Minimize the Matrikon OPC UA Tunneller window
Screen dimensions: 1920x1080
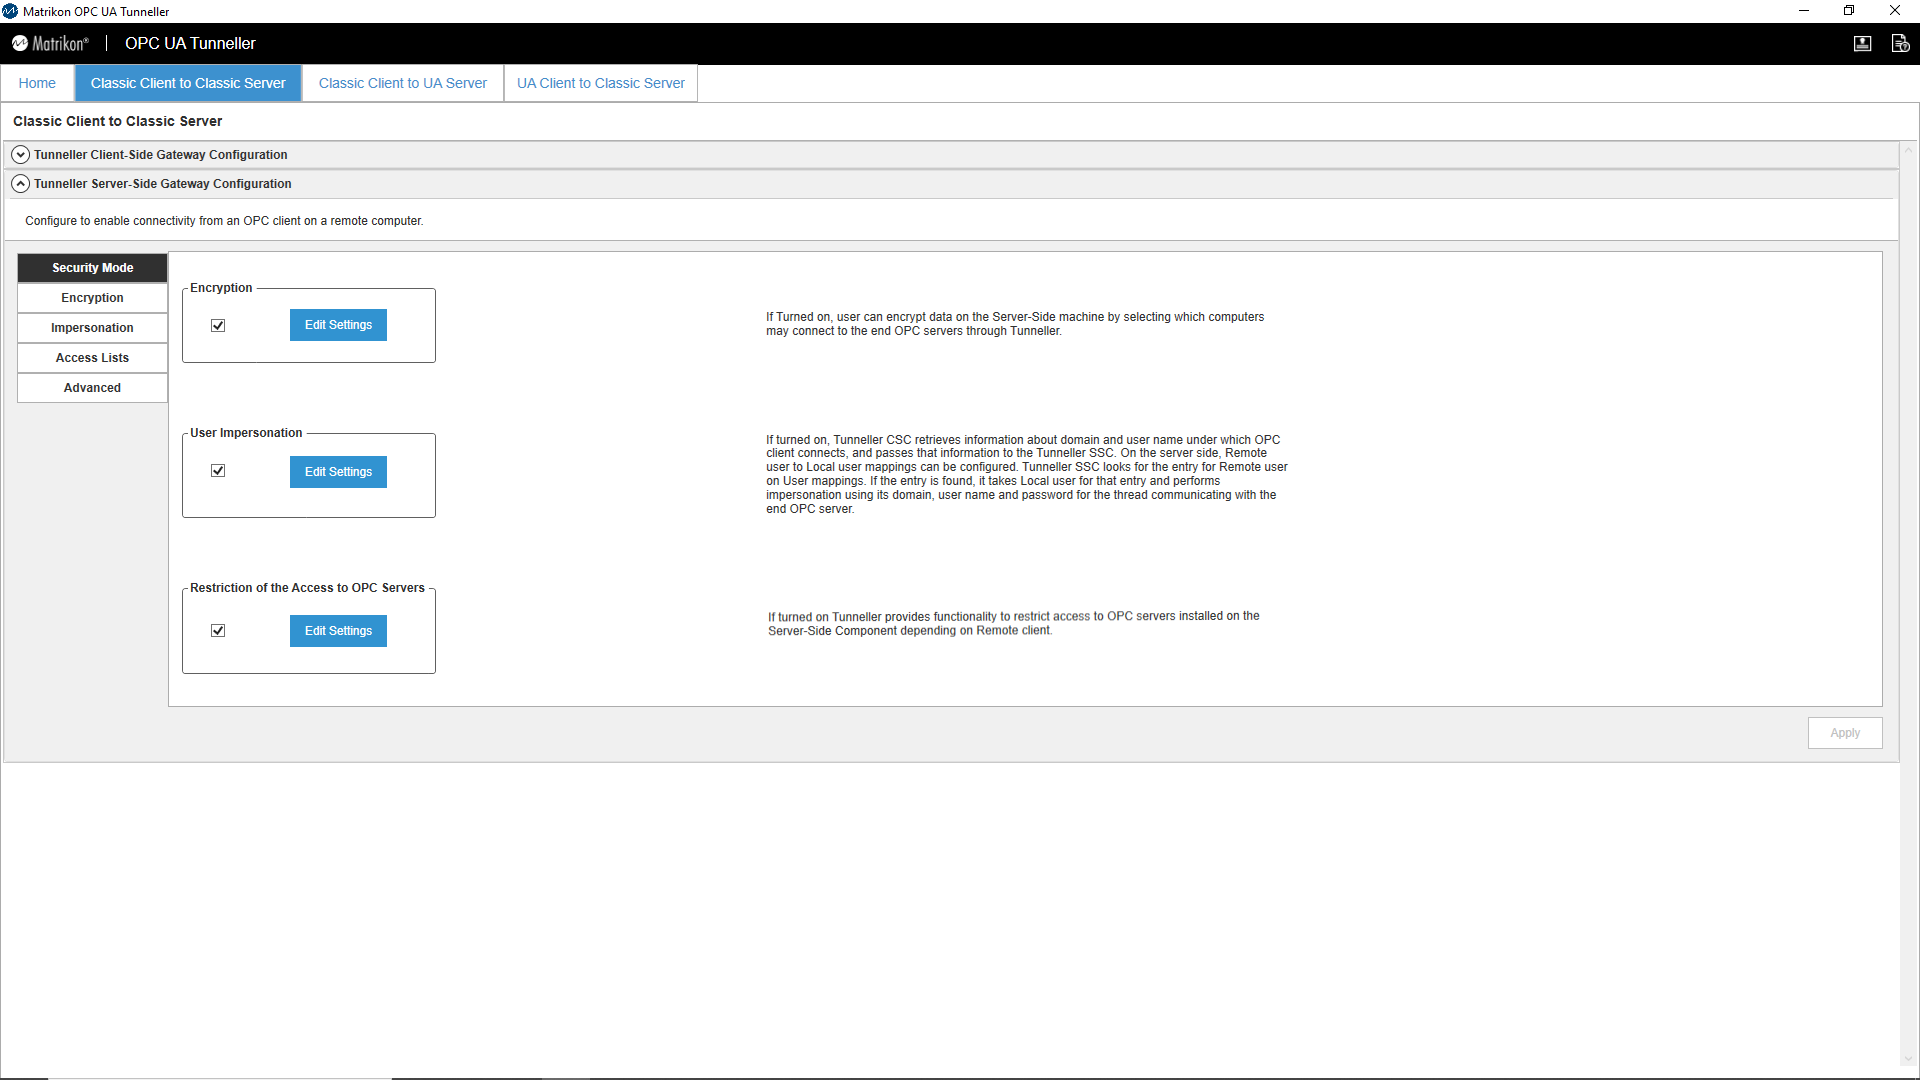point(1804,11)
